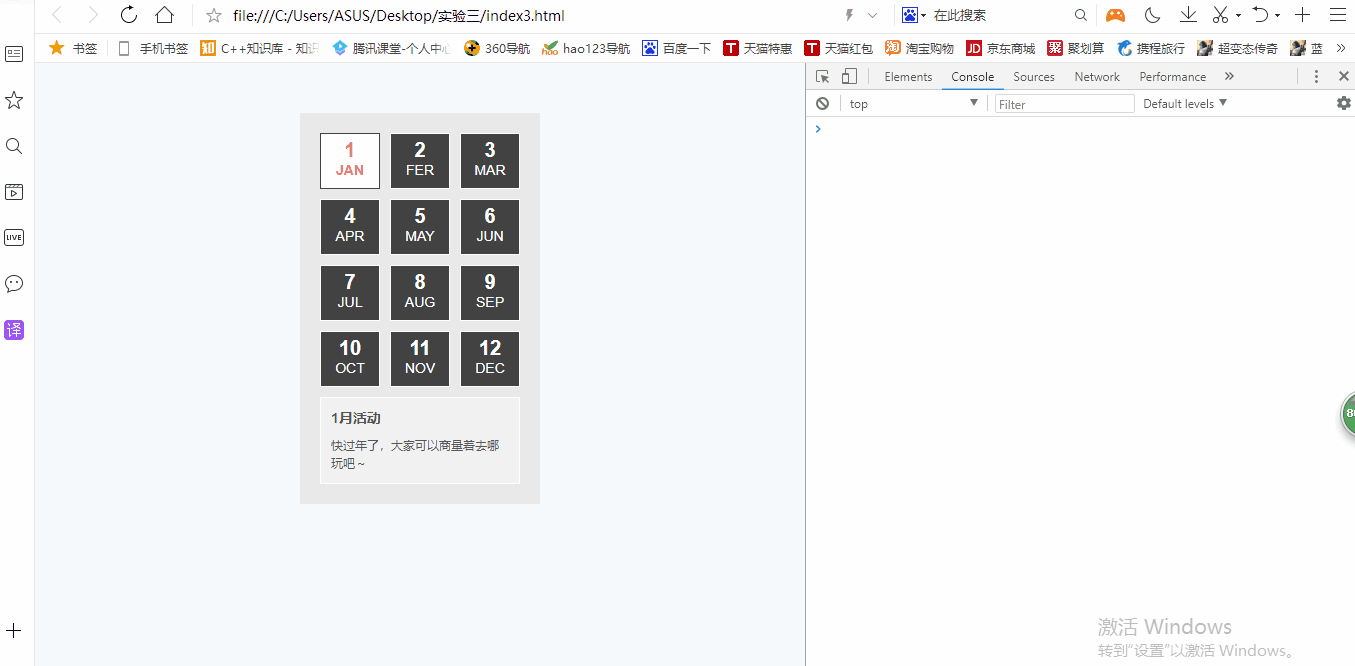Screen dimensions: 1355x666
Task: Open the sidebar search icon
Action: click(x=14, y=146)
